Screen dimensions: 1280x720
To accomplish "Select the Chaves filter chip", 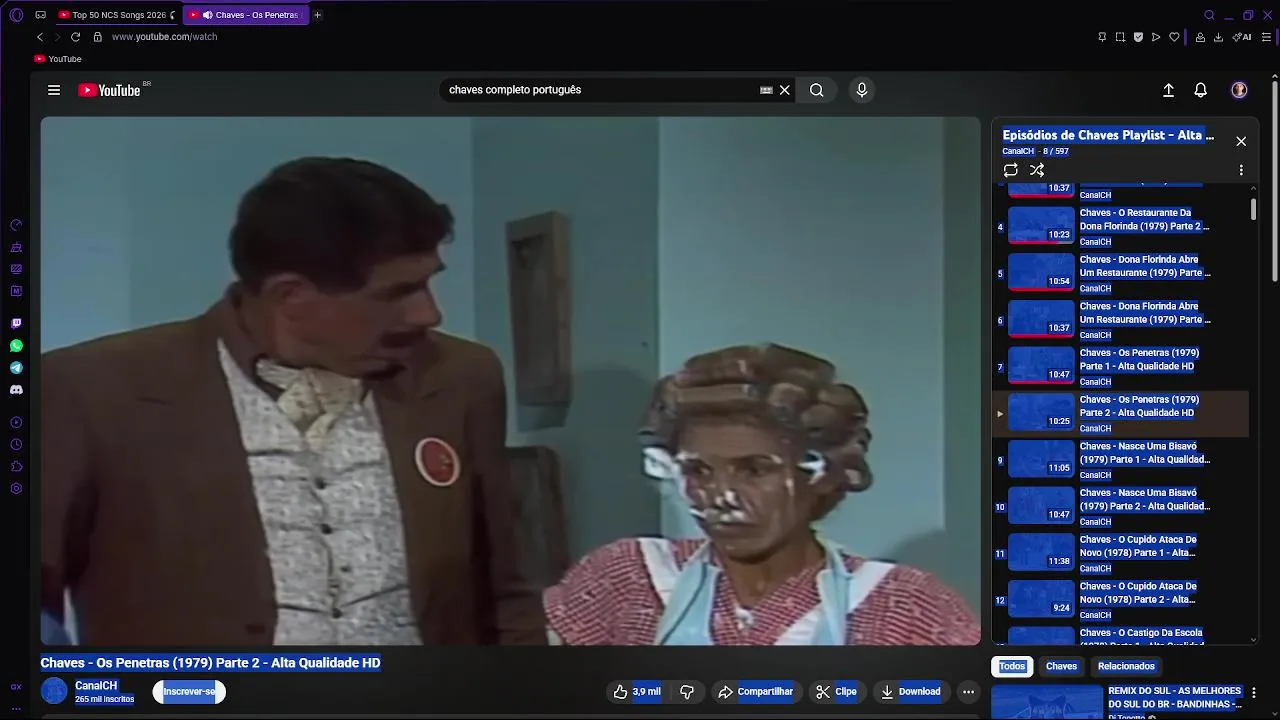I will [x=1061, y=666].
